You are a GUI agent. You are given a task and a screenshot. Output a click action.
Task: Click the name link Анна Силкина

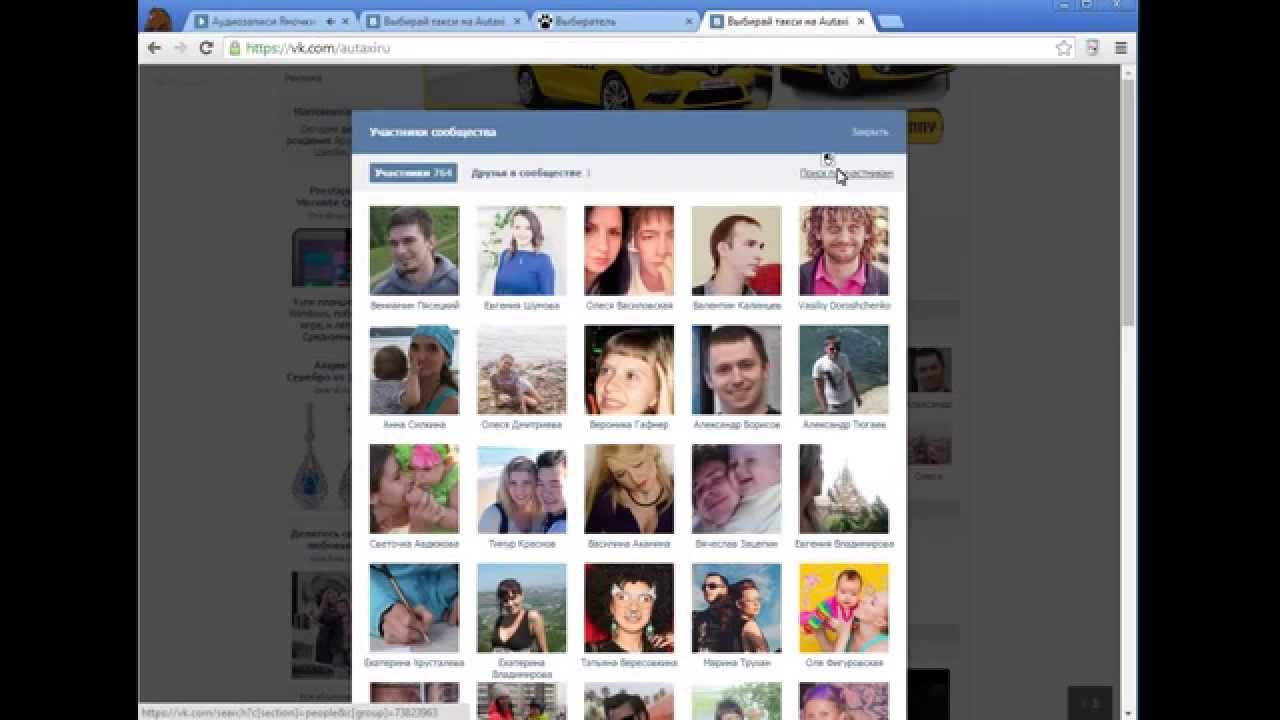414,424
